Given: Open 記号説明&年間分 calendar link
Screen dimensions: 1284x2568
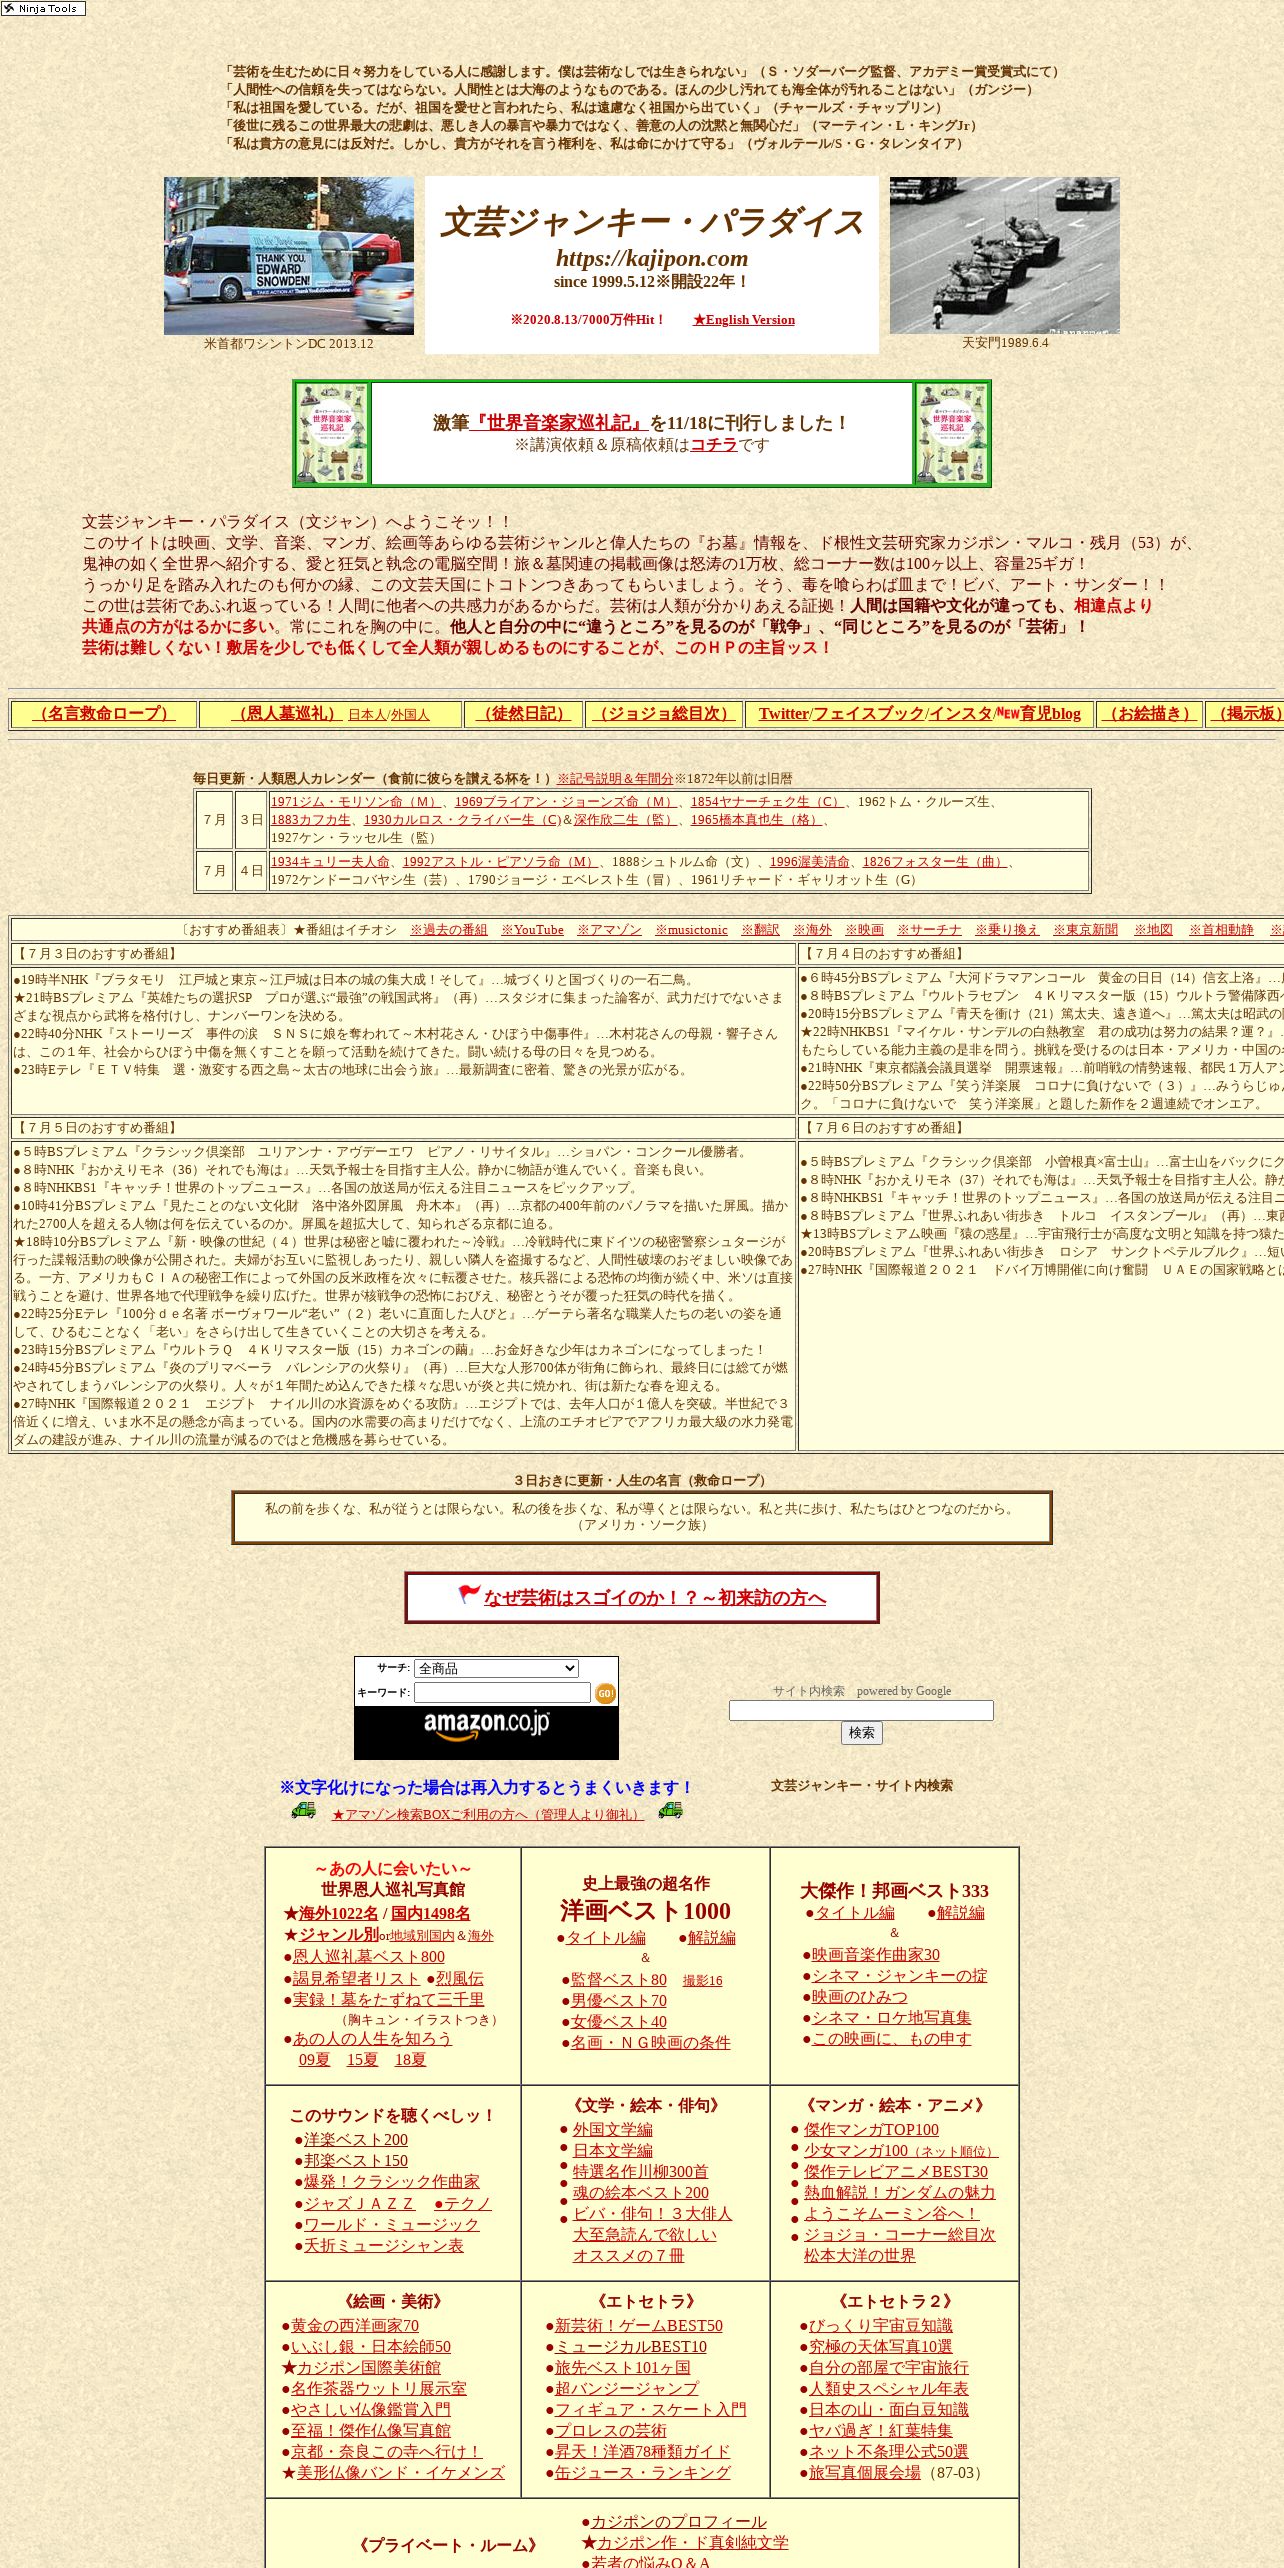Looking at the screenshot, I should coord(615,778).
